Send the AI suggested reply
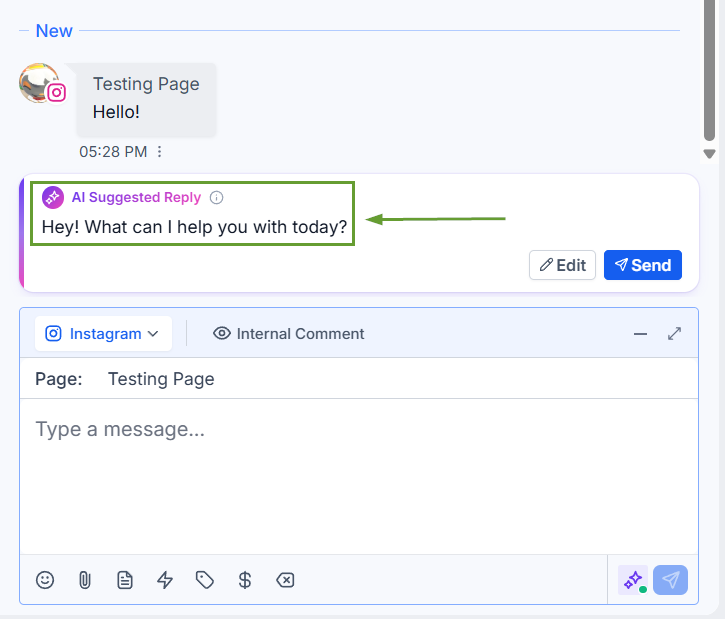Image resolution: width=725 pixels, height=619 pixels. [x=643, y=265]
